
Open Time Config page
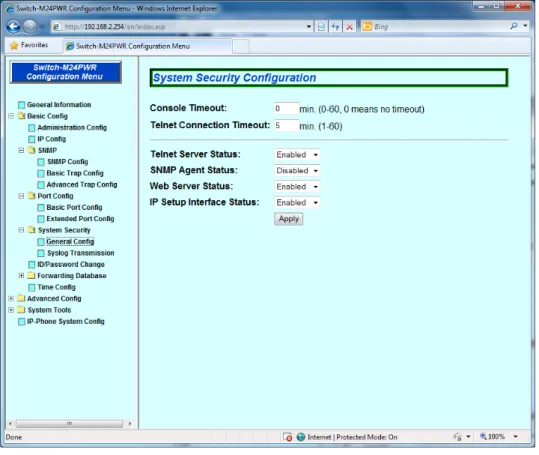point(56,287)
